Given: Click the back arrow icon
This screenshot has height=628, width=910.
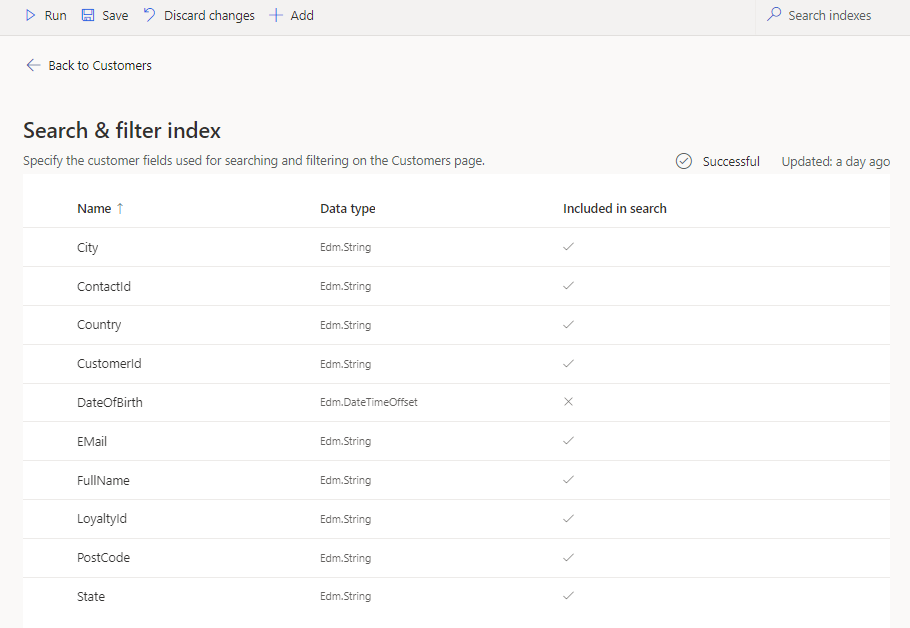Looking at the screenshot, I should click(34, 65).
